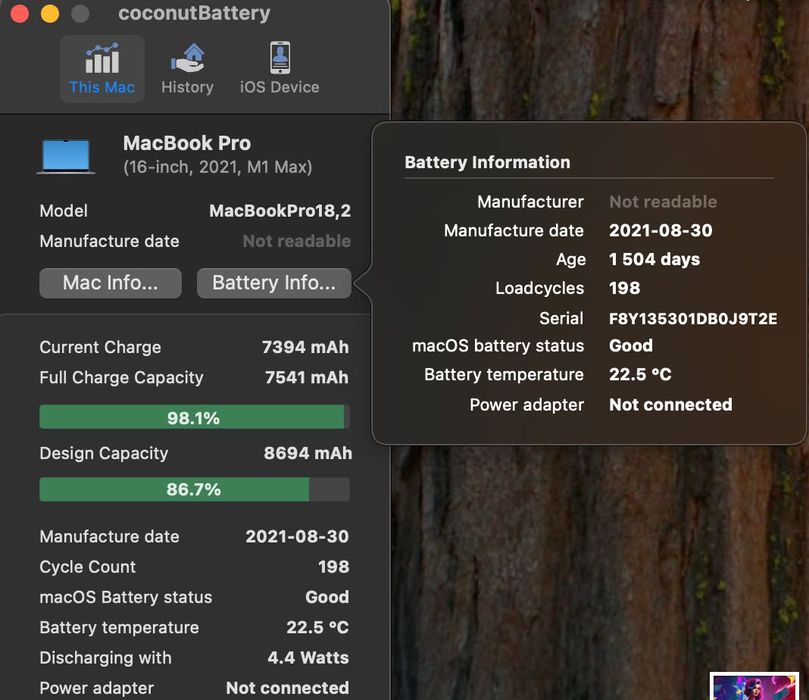Click the popover macOS battery status Good
This screenshot has width=809, height=700.
630,345
